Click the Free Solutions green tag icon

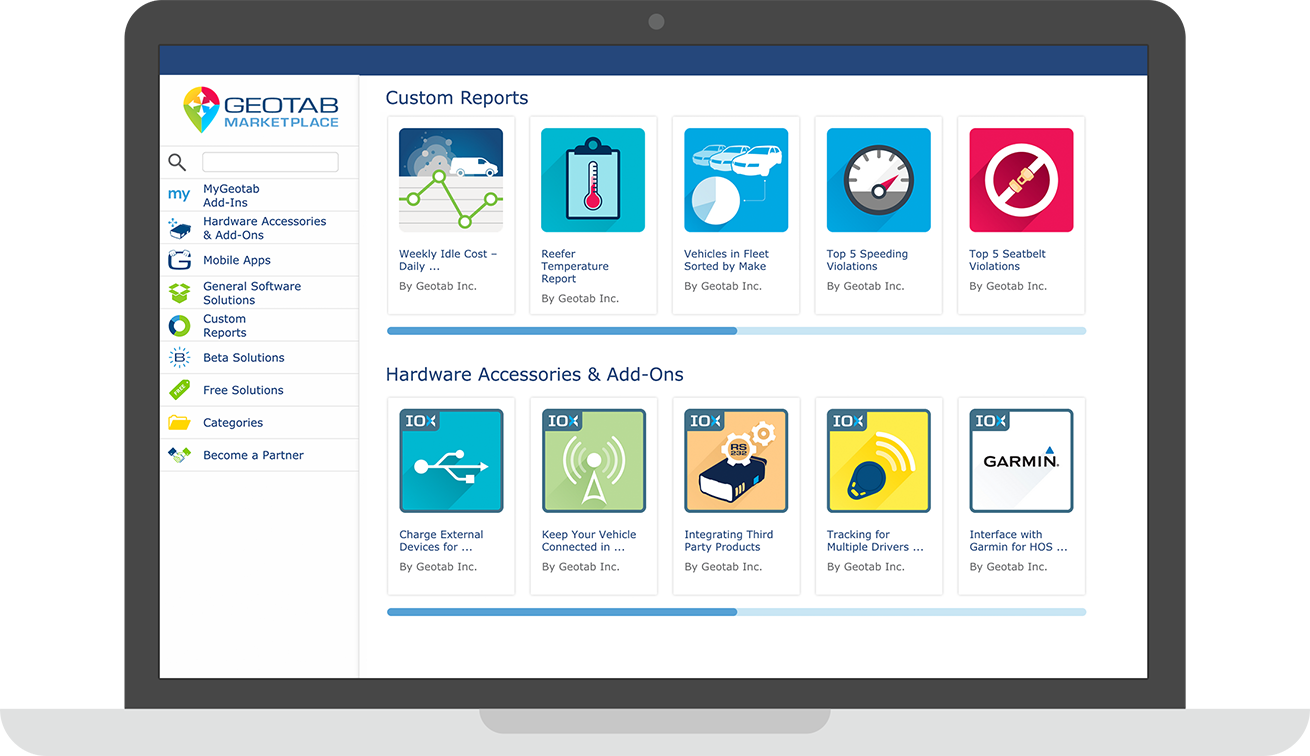(179, 390)
